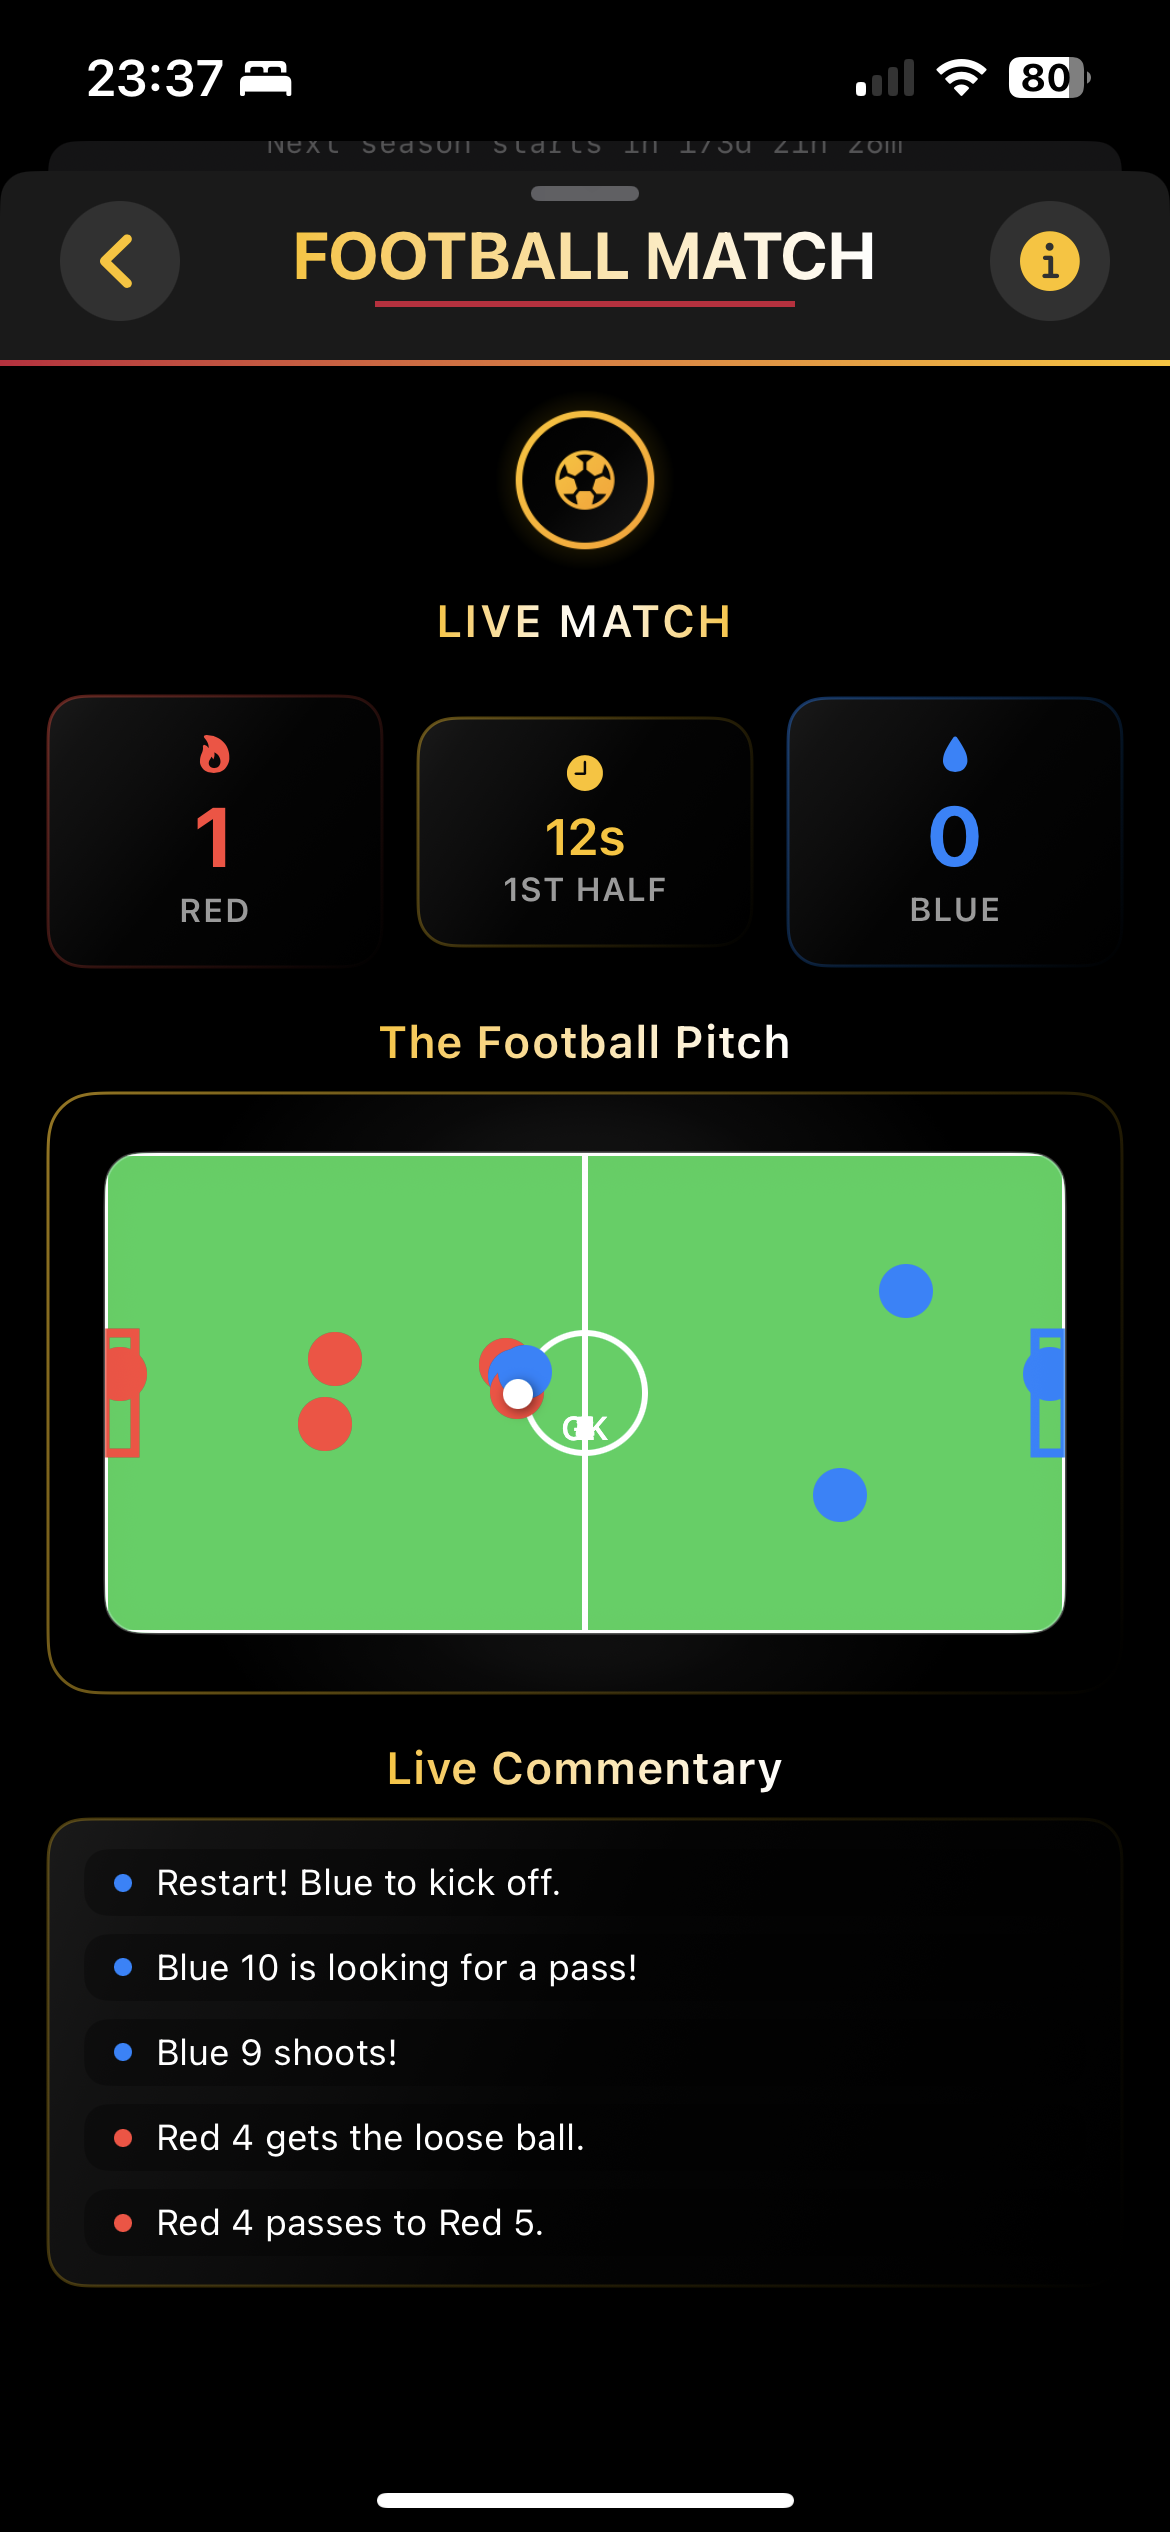Select the BLUE team score card
Screen dimensions: 1170x2532
click(x=955, y=831)
